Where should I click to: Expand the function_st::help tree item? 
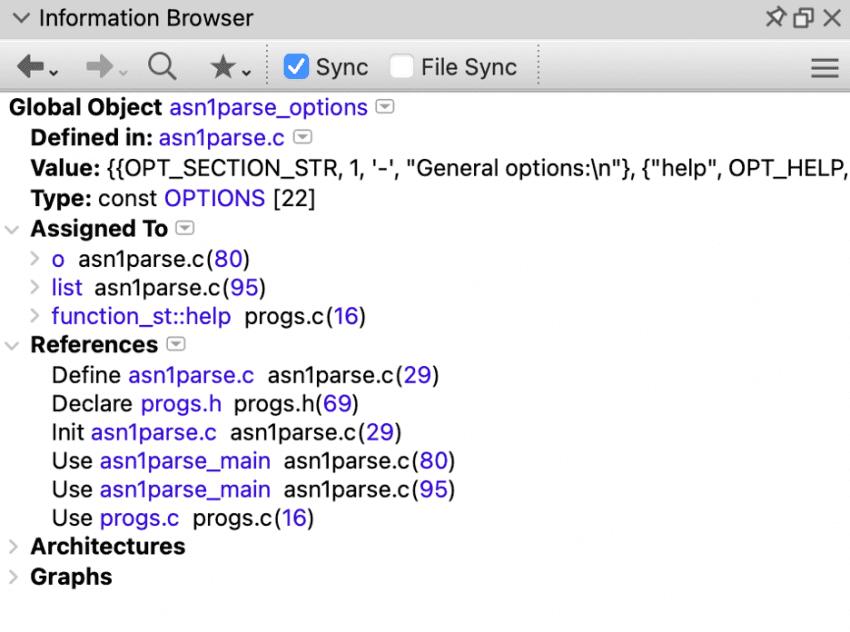[35, 317]
